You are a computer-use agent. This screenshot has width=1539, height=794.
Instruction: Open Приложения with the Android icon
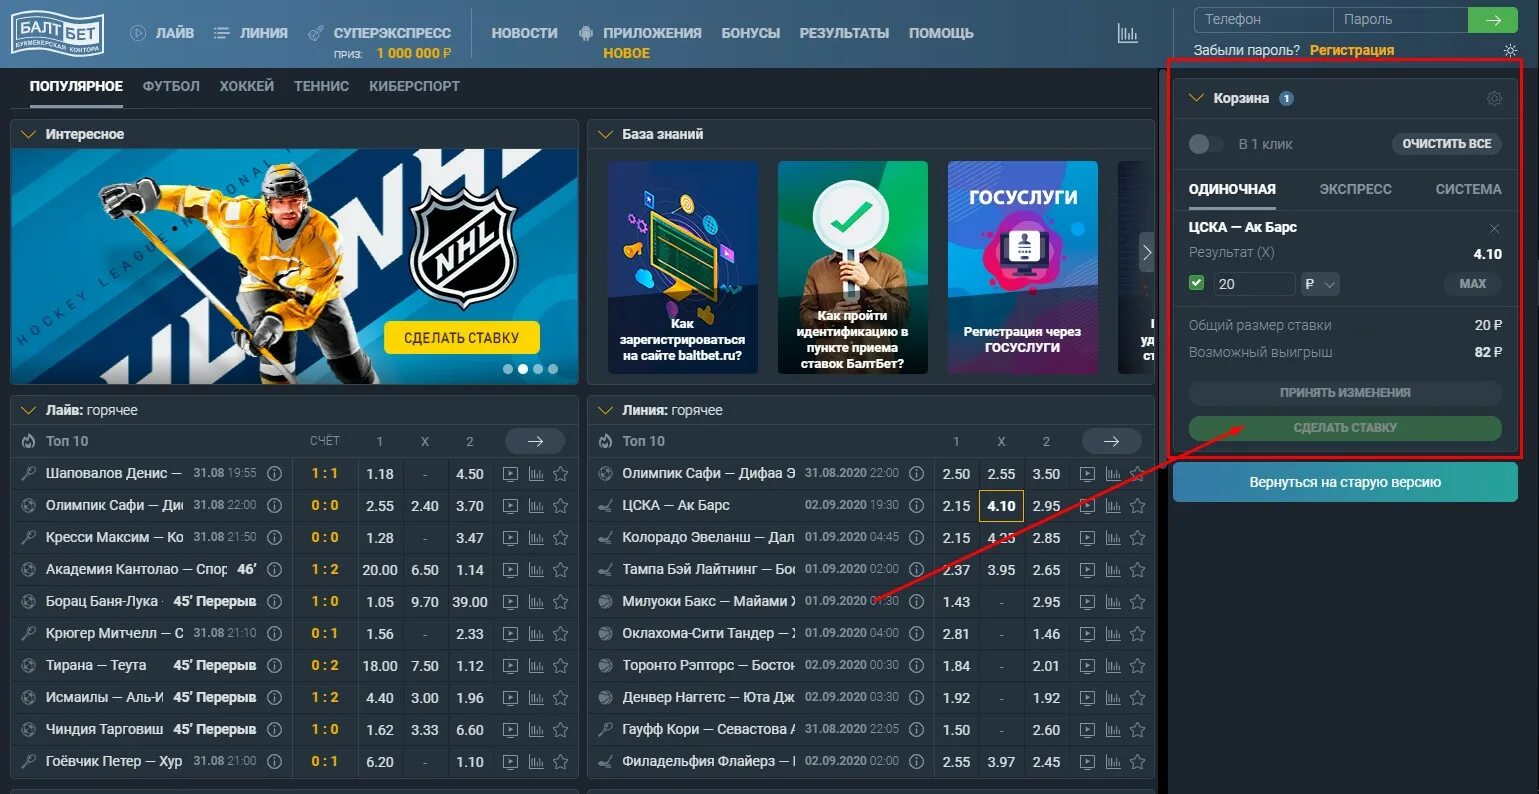586,33
